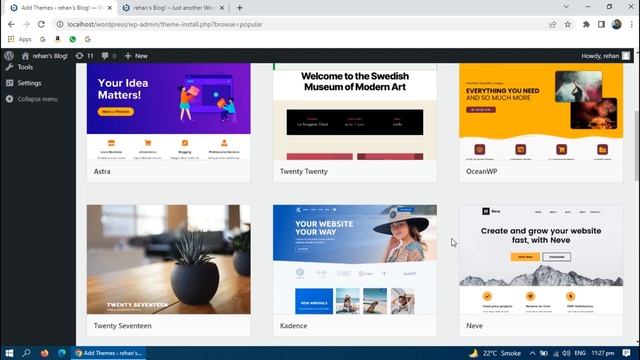The width and height of the screenshot is (640, 360).
Task: Open the Chrome profile avatar
Action: (616, 24)
